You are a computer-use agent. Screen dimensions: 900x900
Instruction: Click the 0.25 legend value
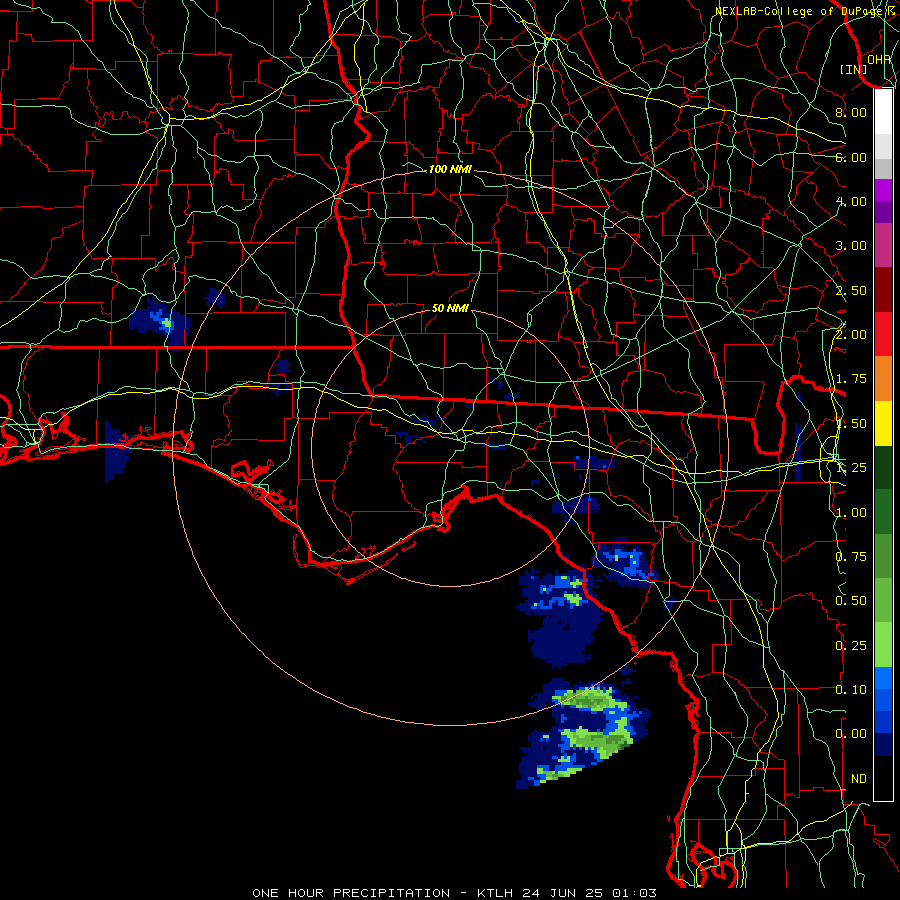tap(851, 646)
